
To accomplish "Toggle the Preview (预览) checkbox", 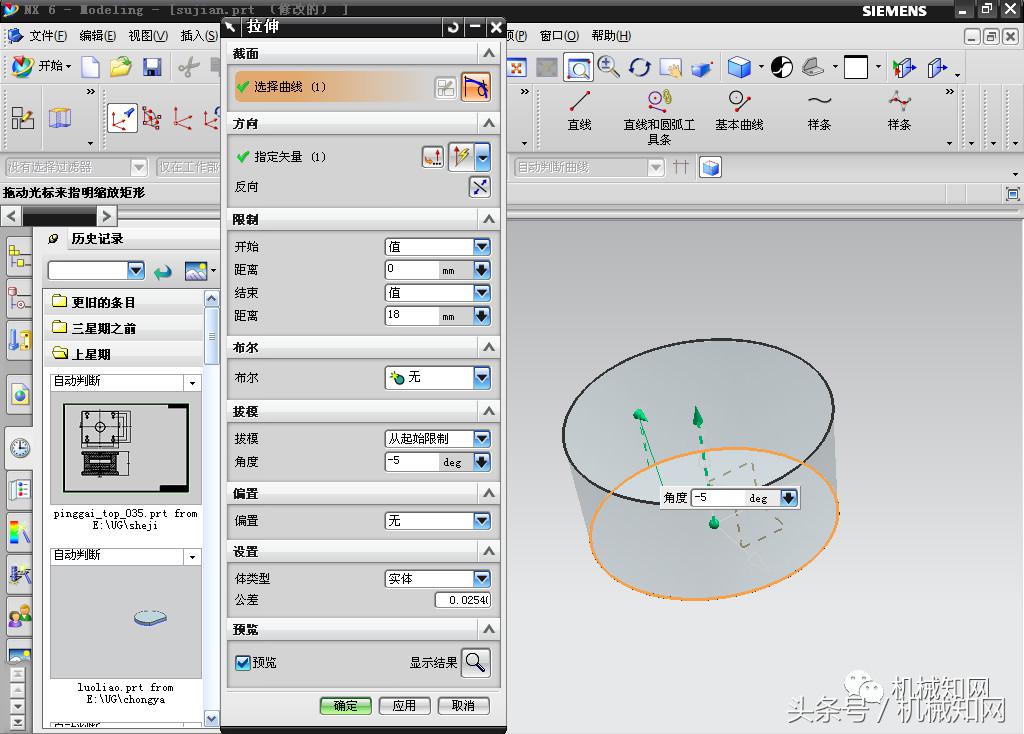I will [x=242, y=662].
